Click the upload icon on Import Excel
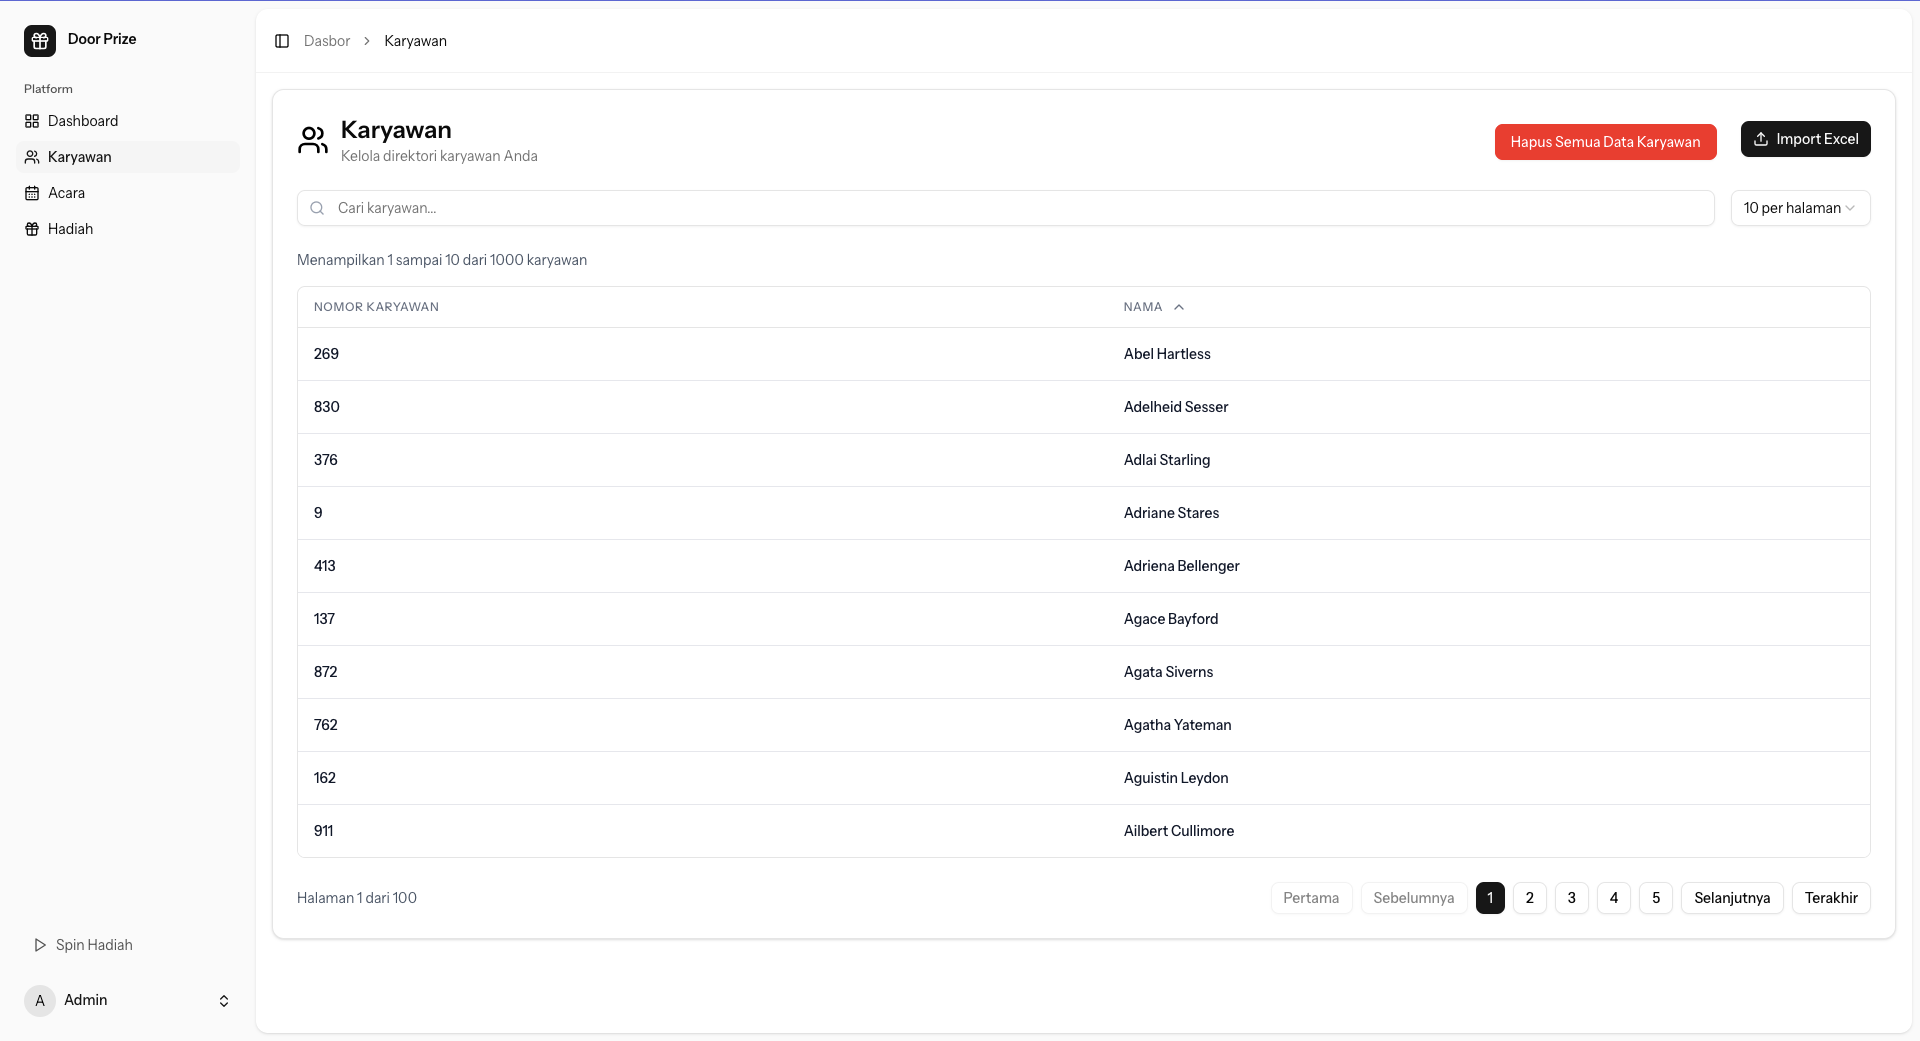The width and height of the screenshot is (1920, 1041). [1761, 139]
